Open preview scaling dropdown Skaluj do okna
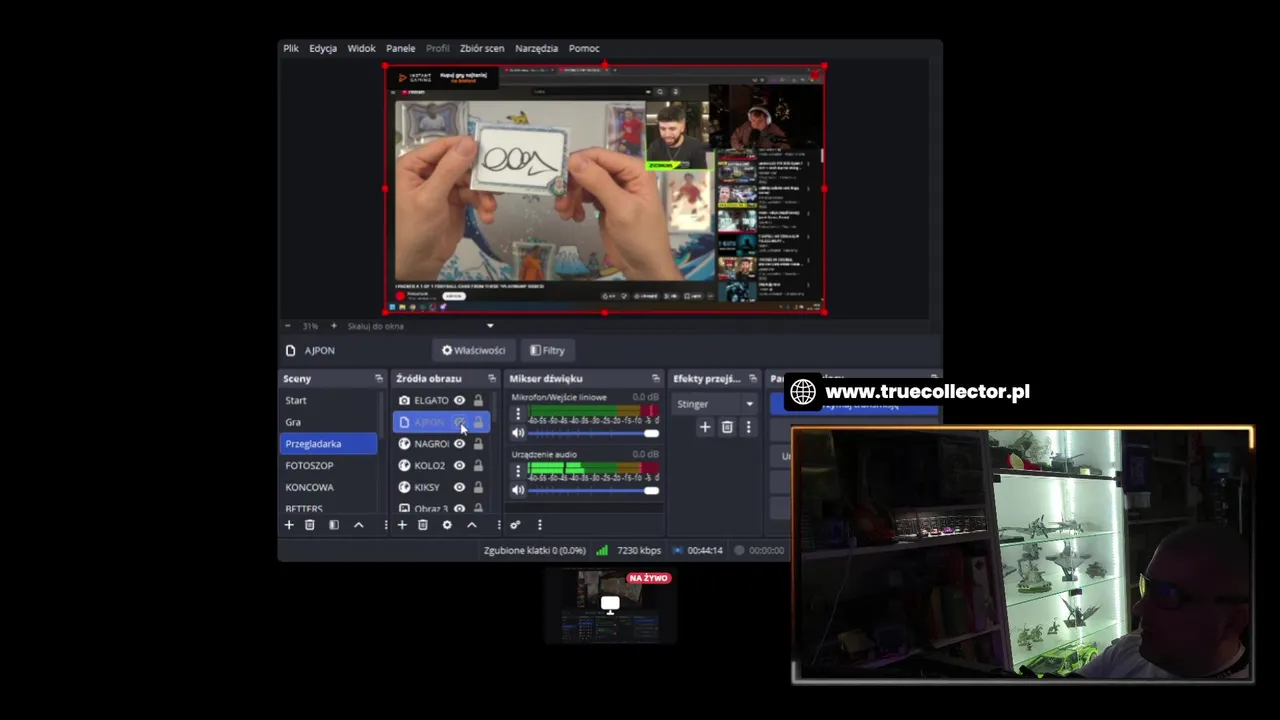This screenshot has height=720, width=1280. point(420,326)
